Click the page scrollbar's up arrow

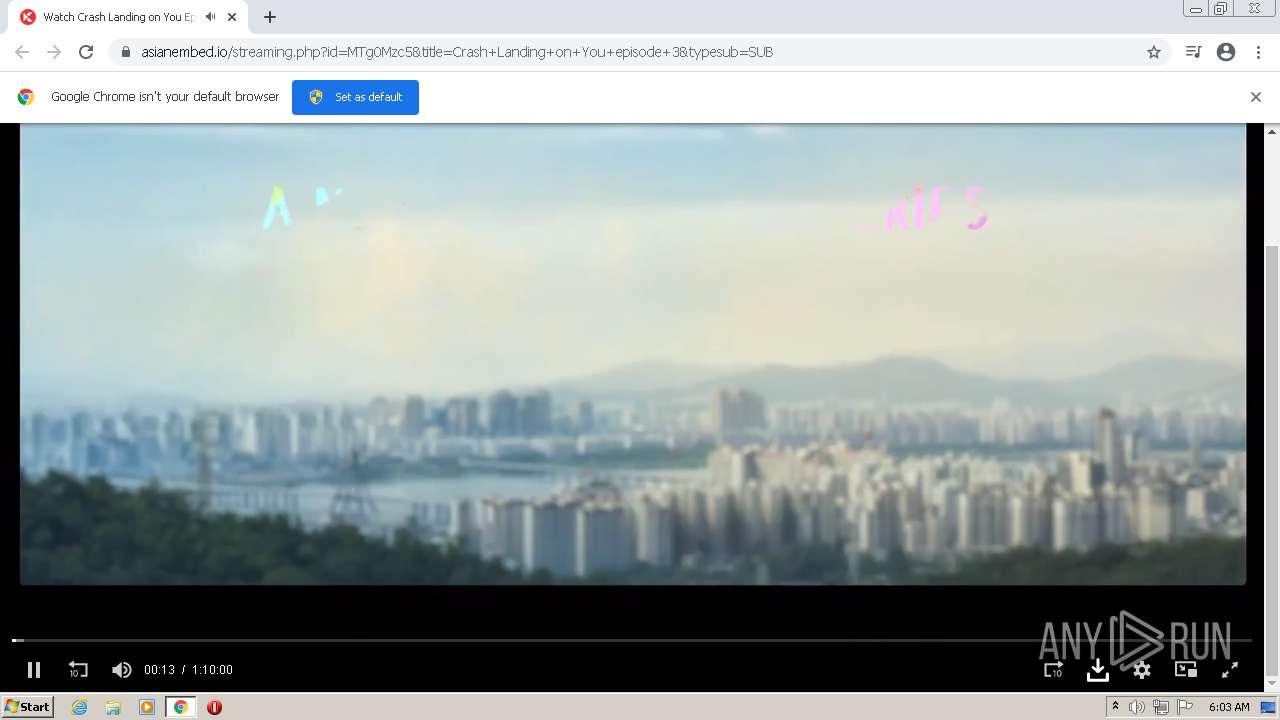pos(1272,131)
